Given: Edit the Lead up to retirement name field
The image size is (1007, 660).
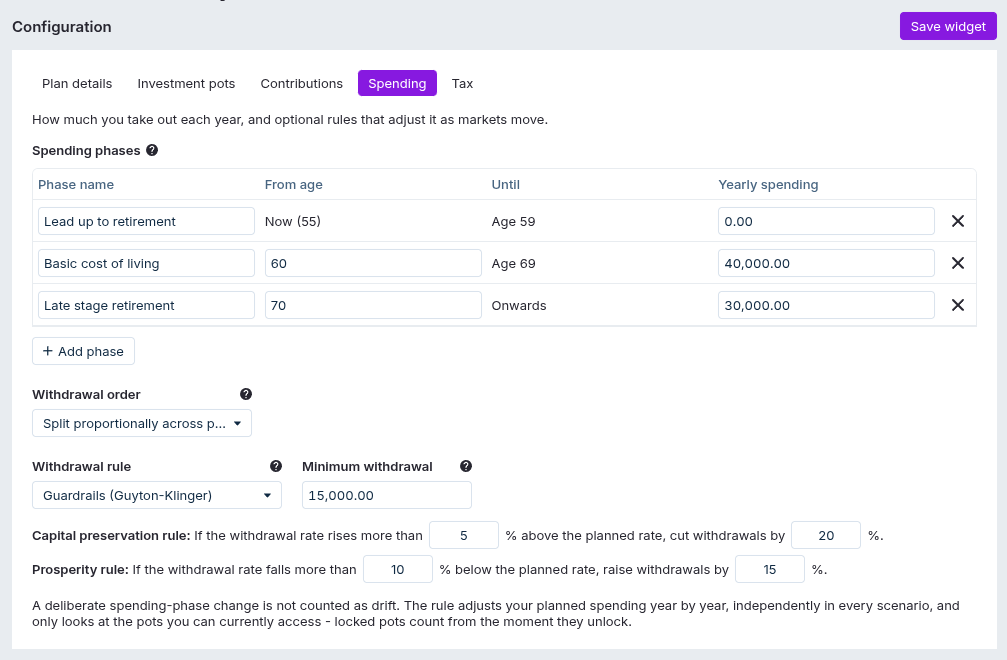Looking at the screenshot, I should coord(146,221).
